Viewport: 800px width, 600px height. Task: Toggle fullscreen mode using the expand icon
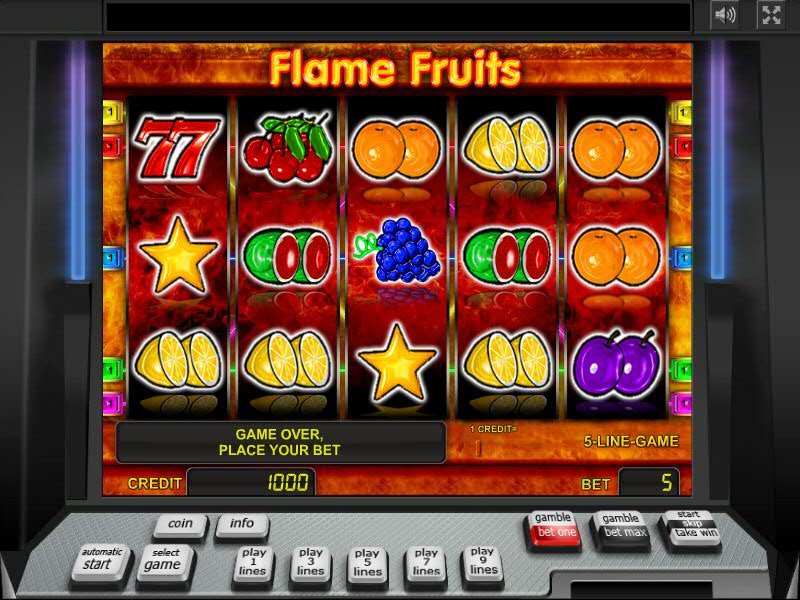771,15
